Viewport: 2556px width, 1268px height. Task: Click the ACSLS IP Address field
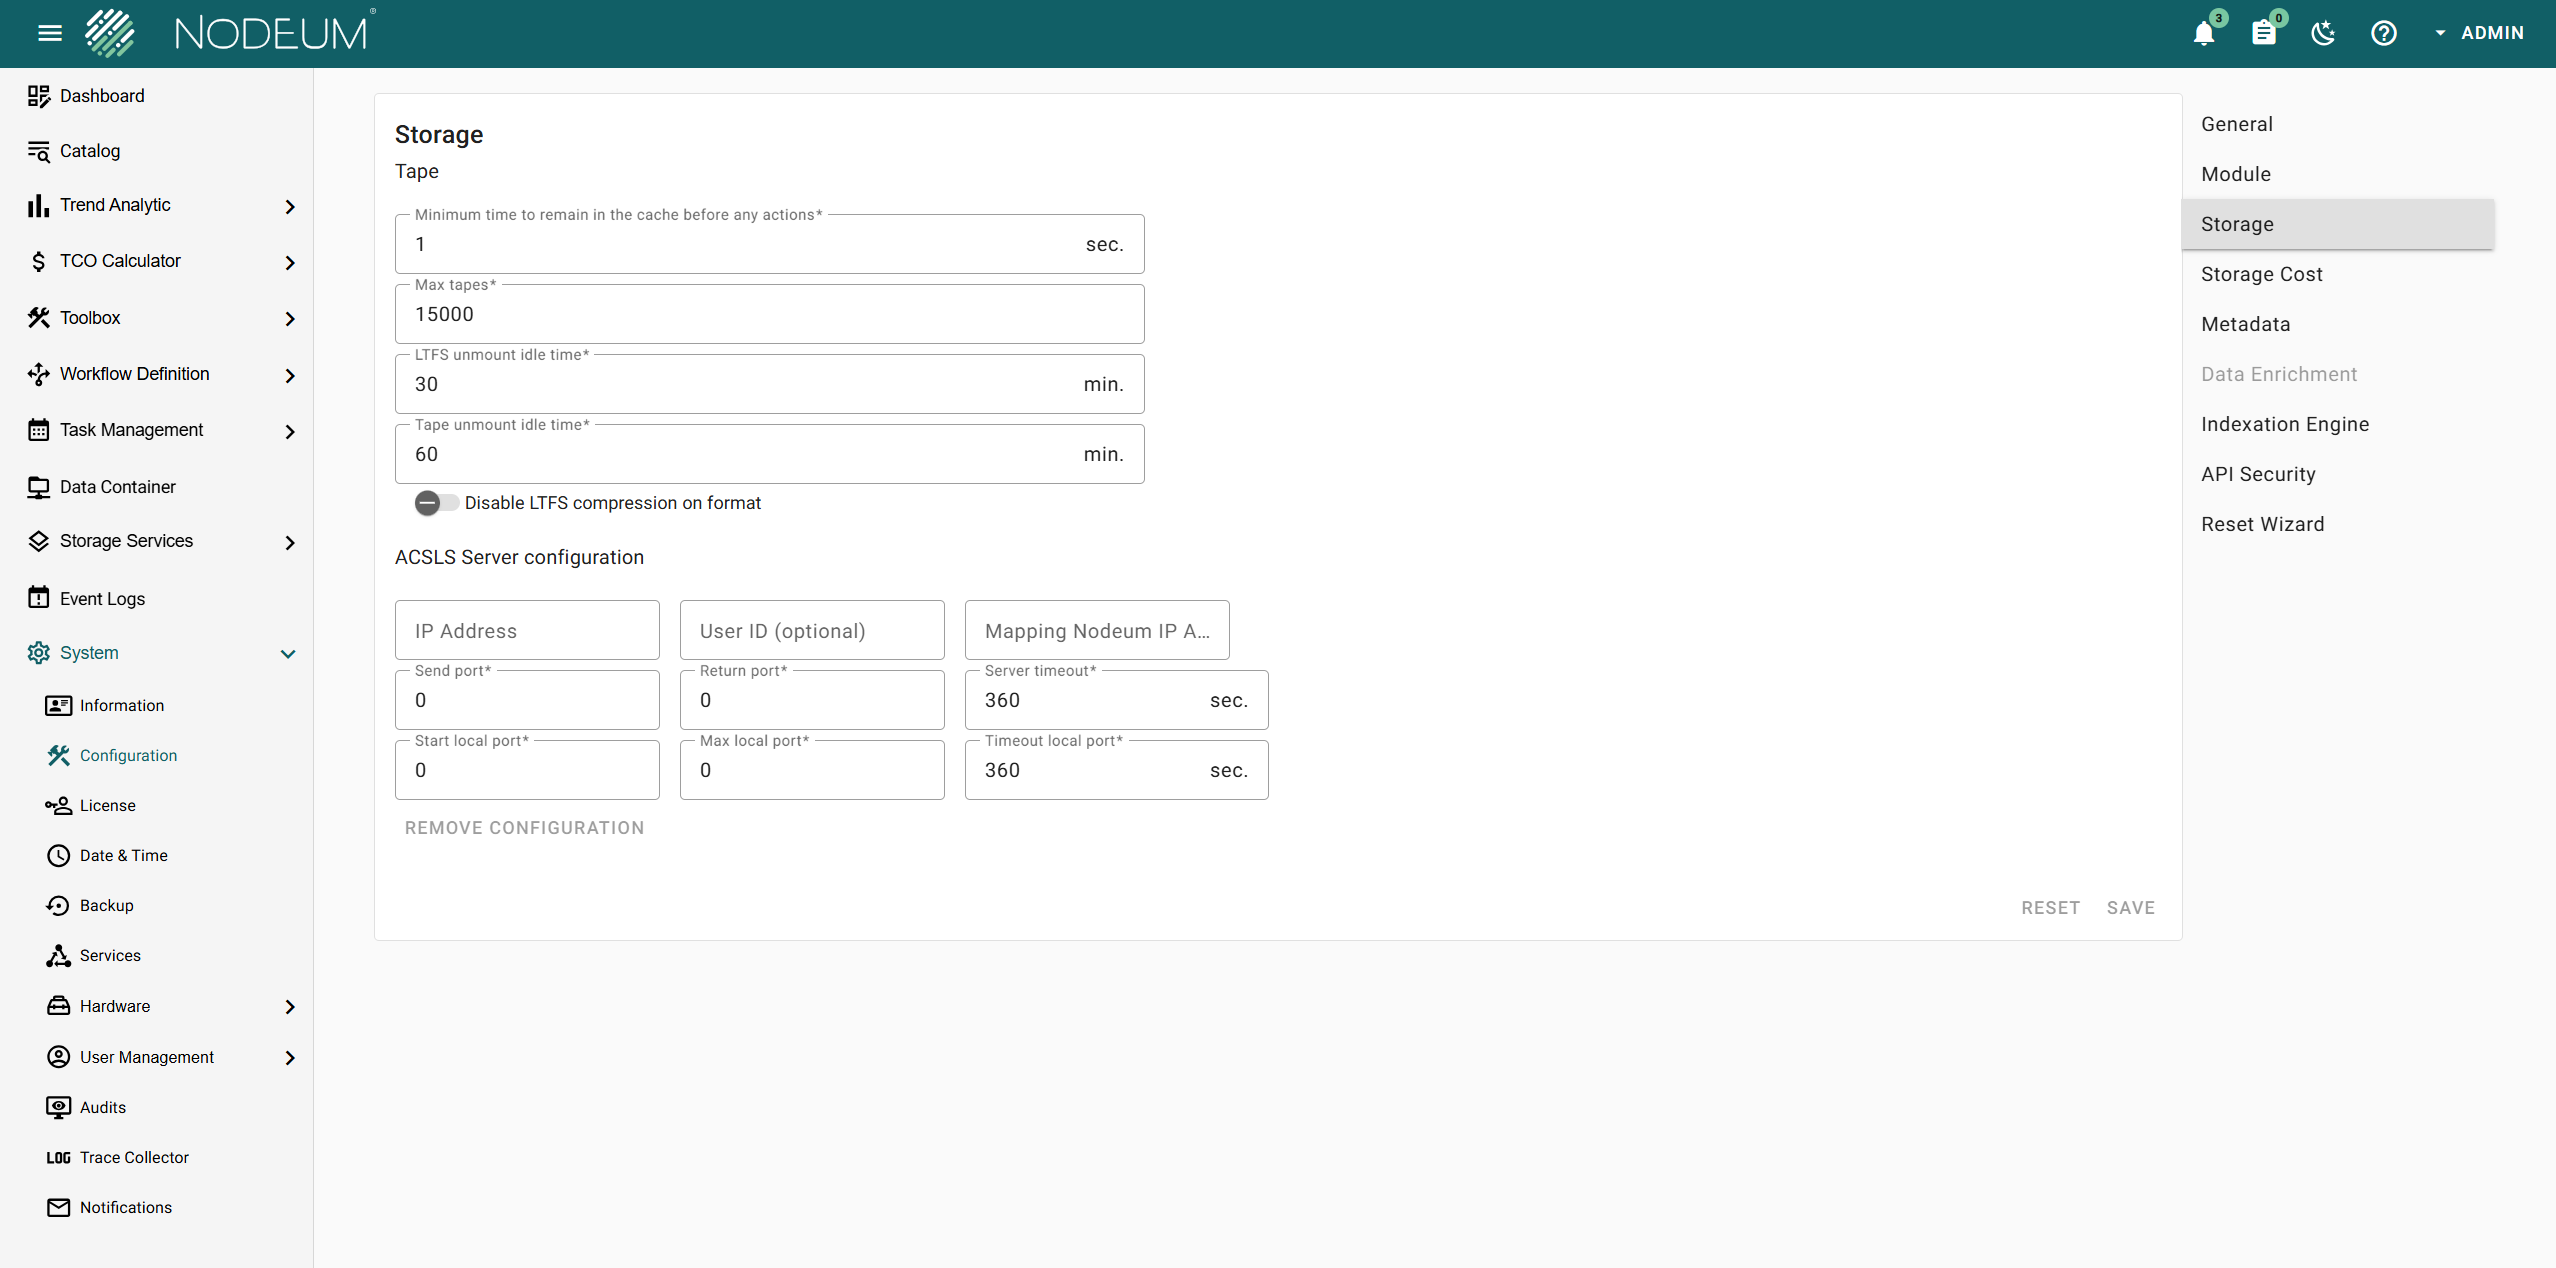click(x=526, y=631)
